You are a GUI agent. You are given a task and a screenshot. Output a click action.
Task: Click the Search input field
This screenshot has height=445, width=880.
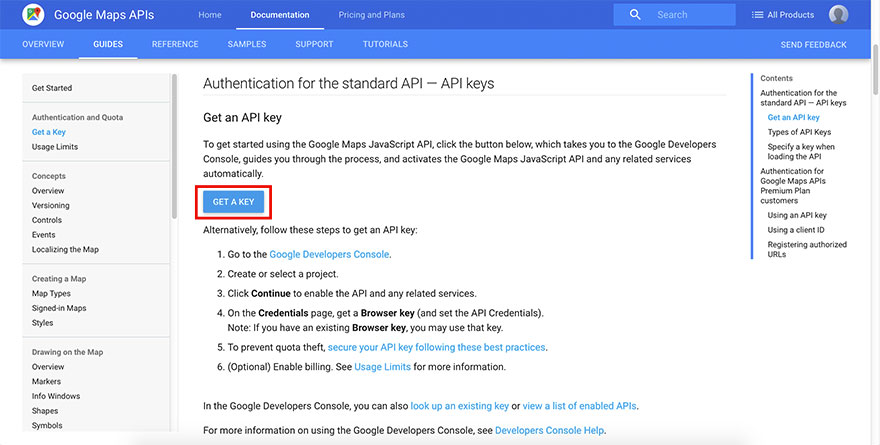(674, 15)
